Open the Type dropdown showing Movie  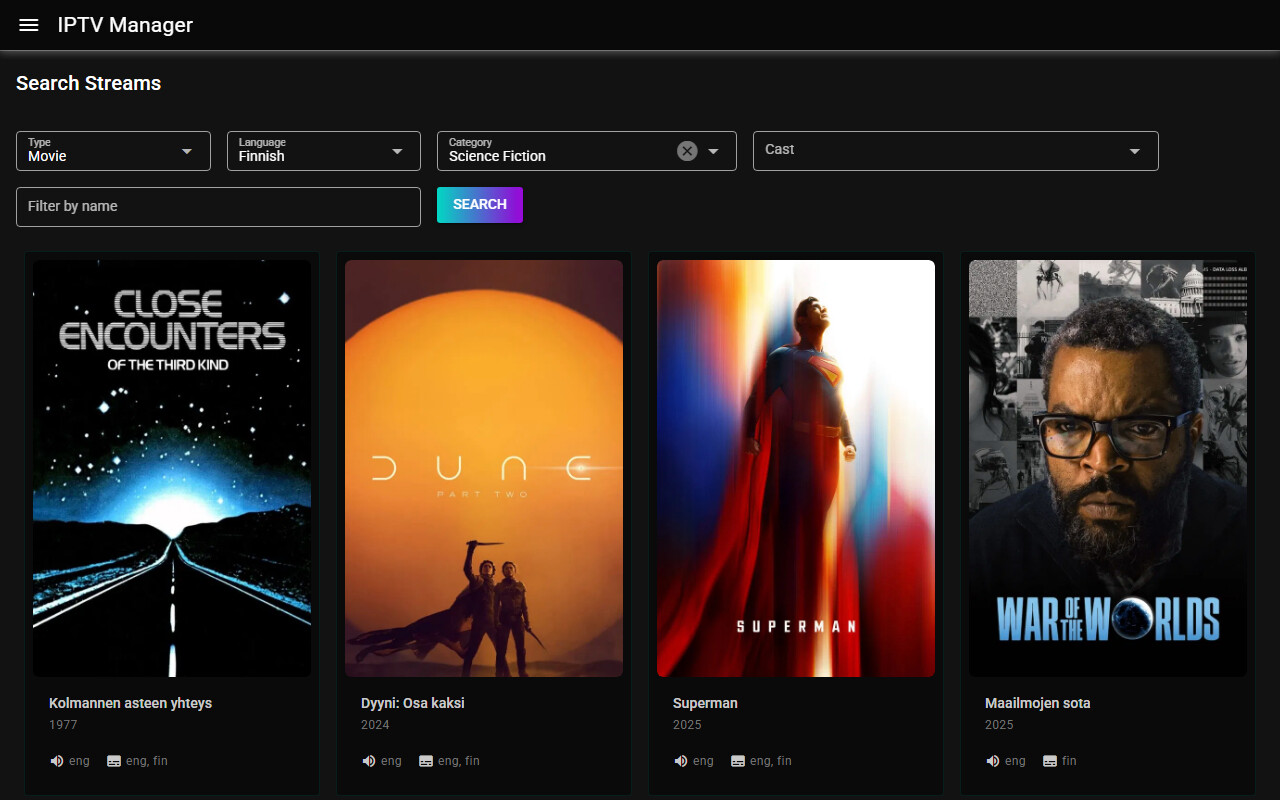[x=113, y=151]
